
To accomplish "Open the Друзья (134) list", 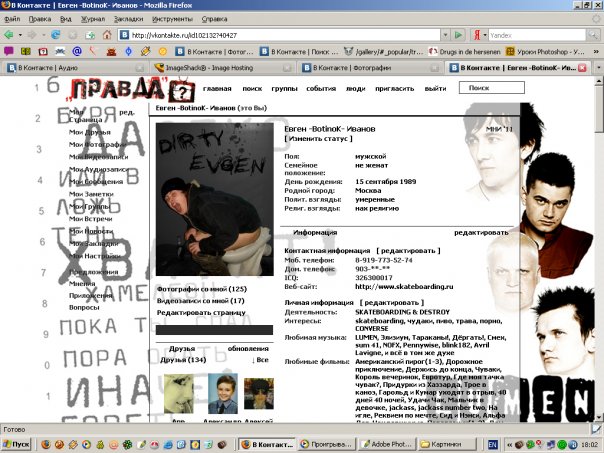I will (183, 360).
